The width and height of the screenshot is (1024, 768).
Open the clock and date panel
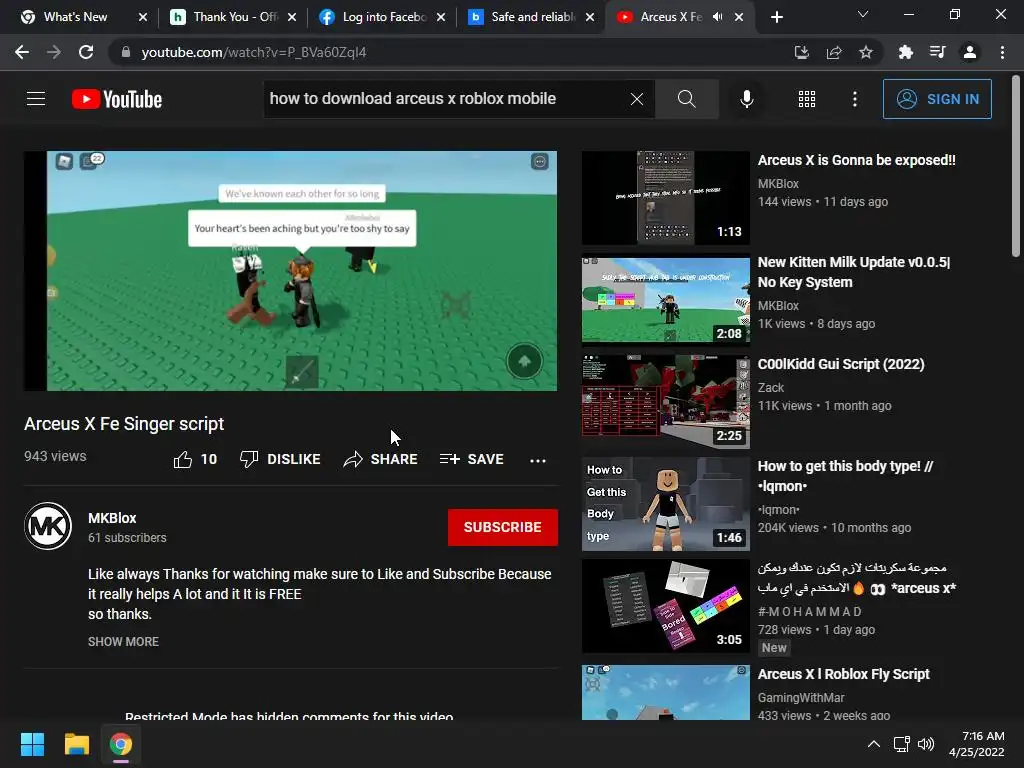(x=978, y=744)
